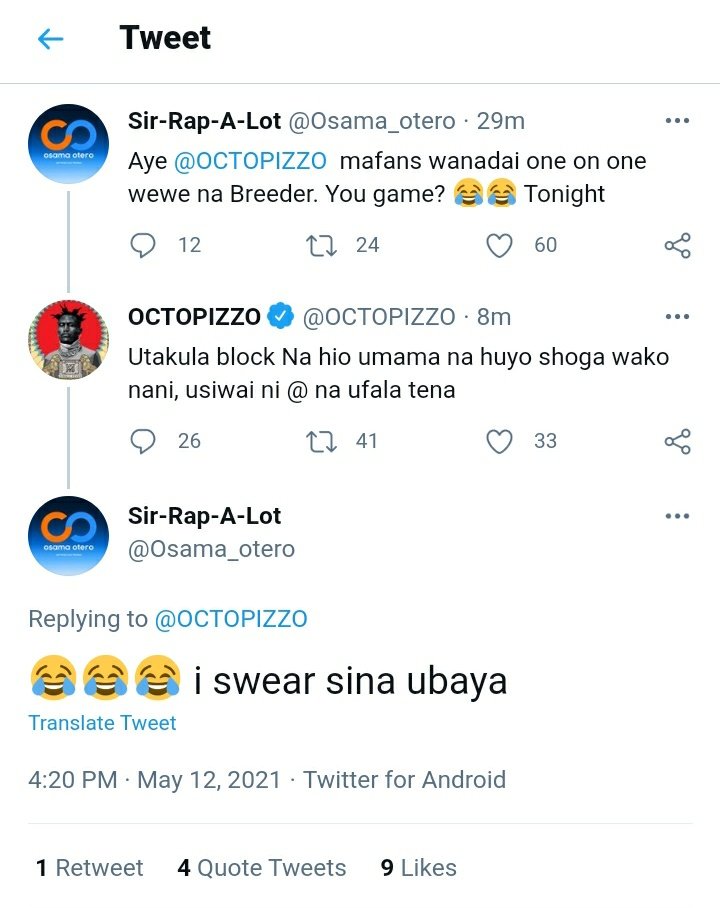Open OCTOPIZZO's profile picture

68,339
